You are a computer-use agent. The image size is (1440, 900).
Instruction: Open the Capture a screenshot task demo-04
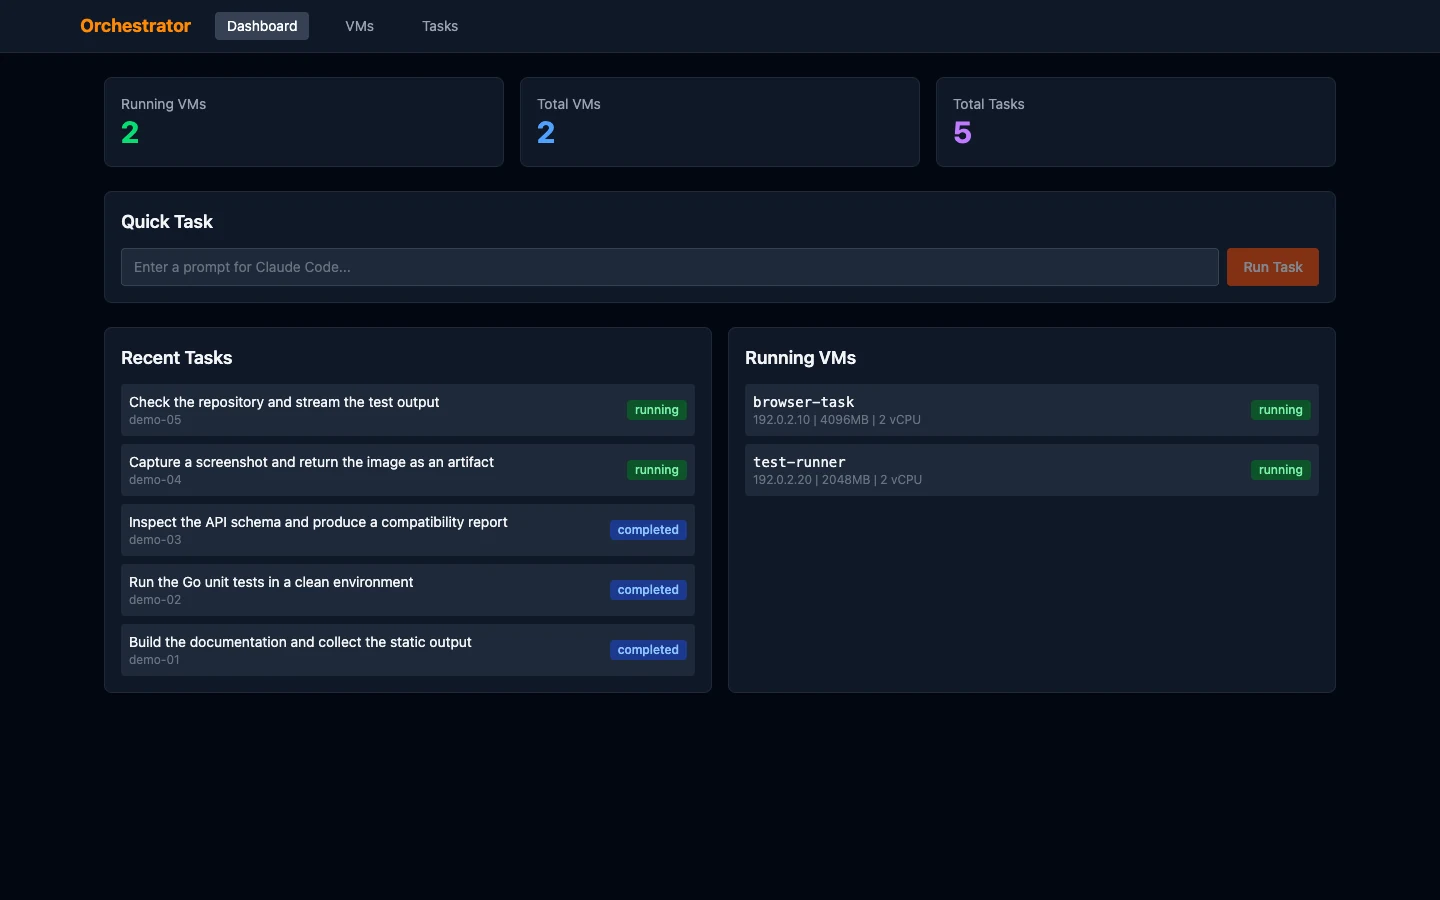point(408,470)
